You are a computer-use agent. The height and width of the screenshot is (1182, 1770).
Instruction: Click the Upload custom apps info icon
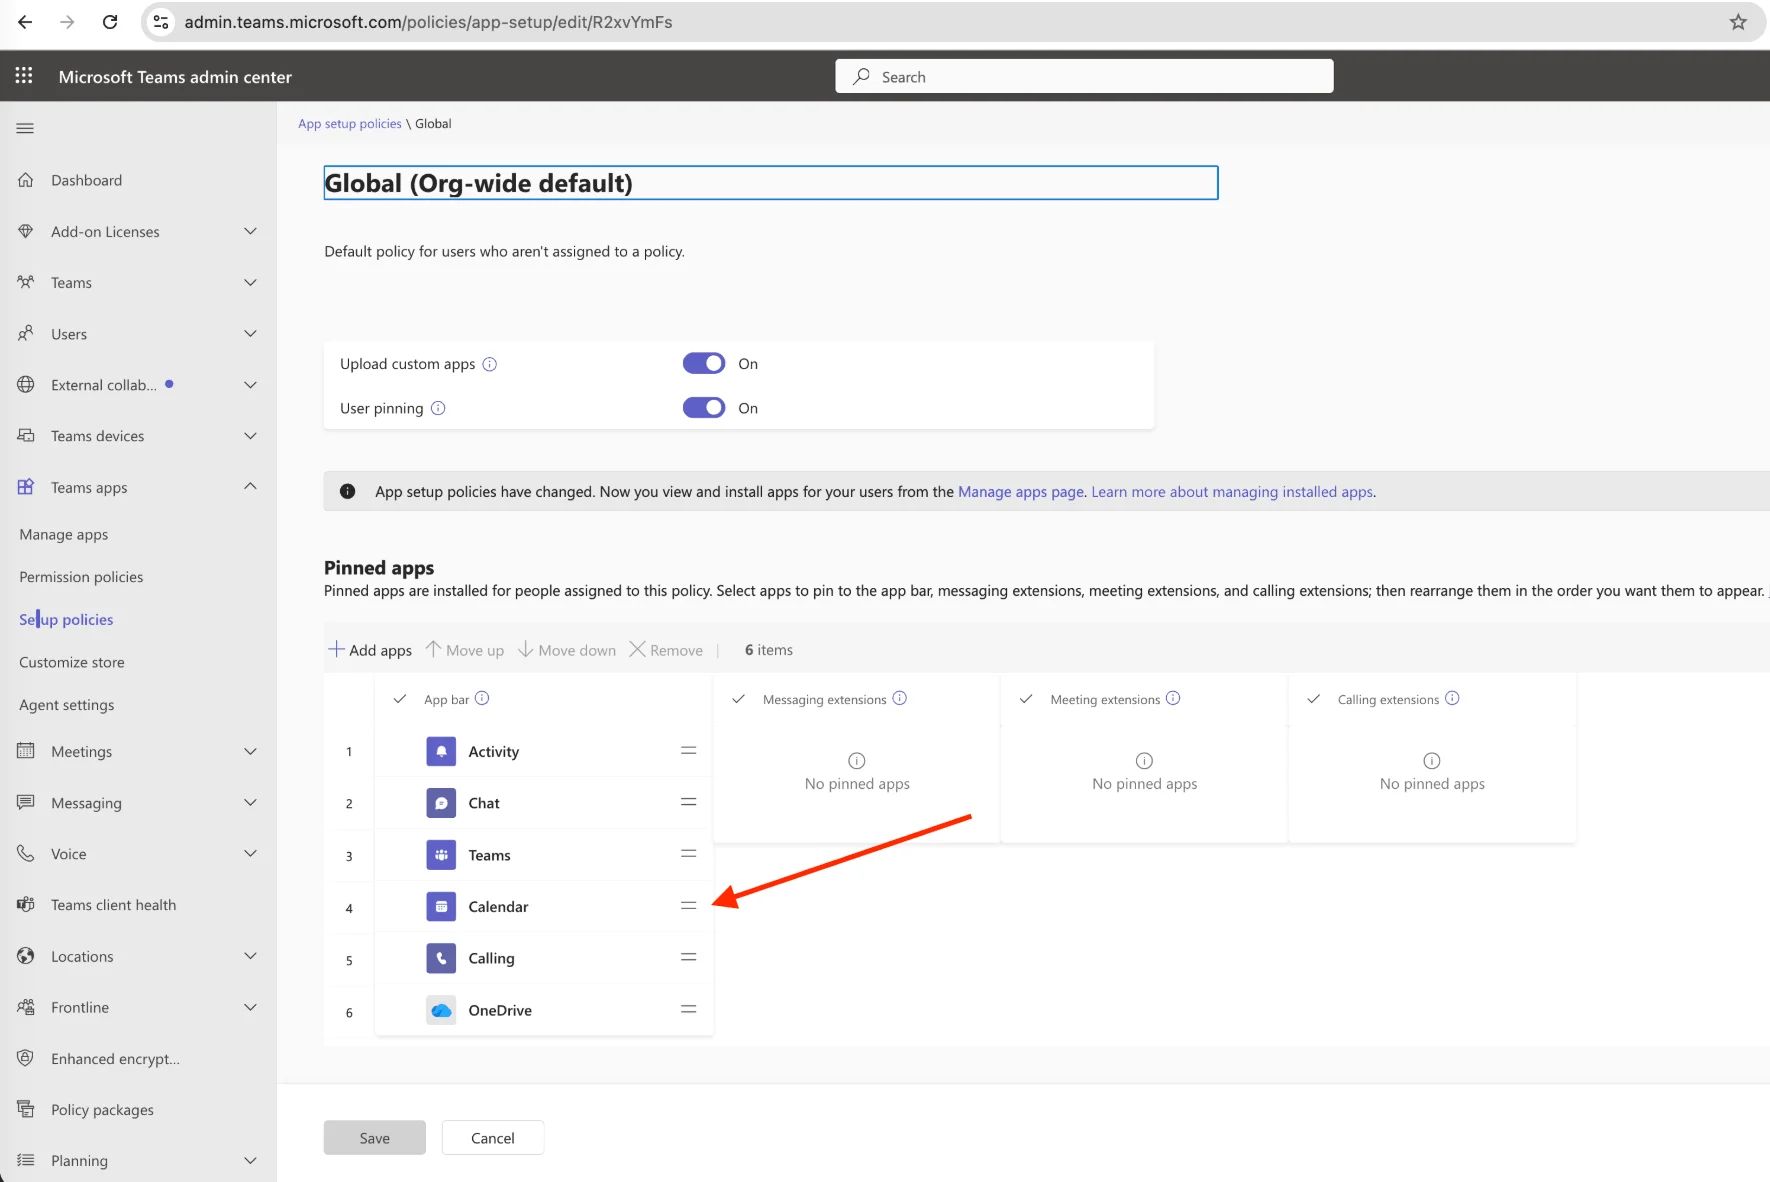point(490,364)
